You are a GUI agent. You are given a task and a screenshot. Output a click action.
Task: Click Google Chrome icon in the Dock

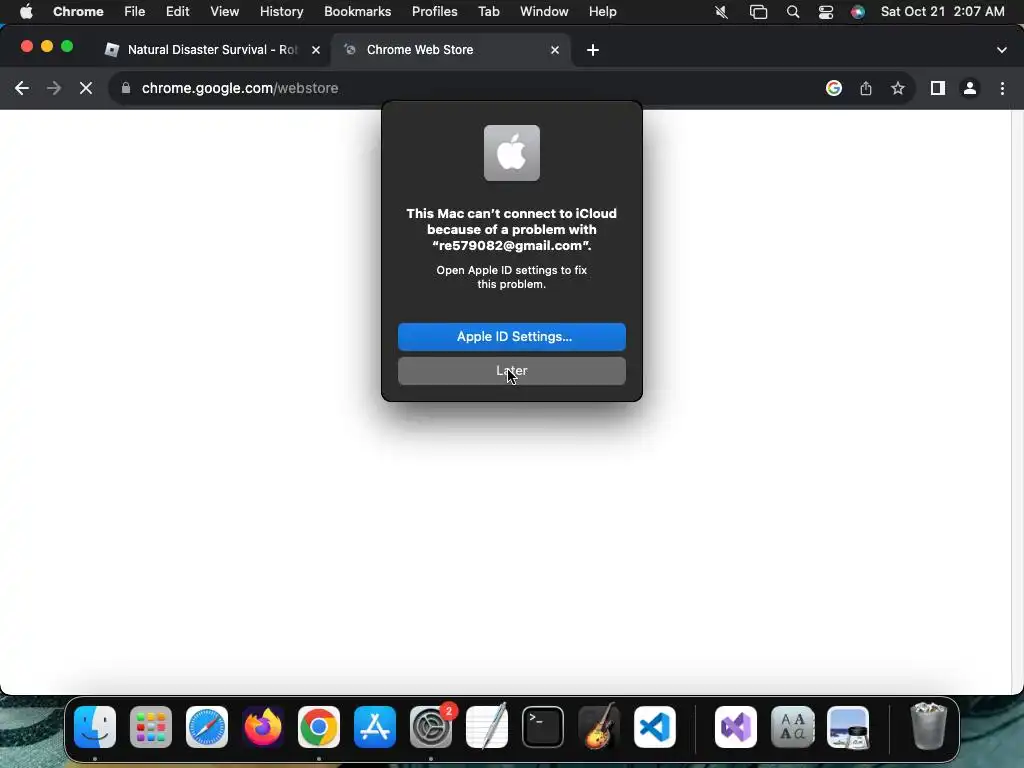(319, 727)
